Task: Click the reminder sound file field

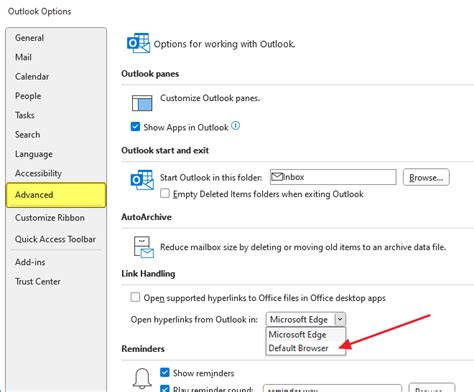Action: tap(332, 389)
